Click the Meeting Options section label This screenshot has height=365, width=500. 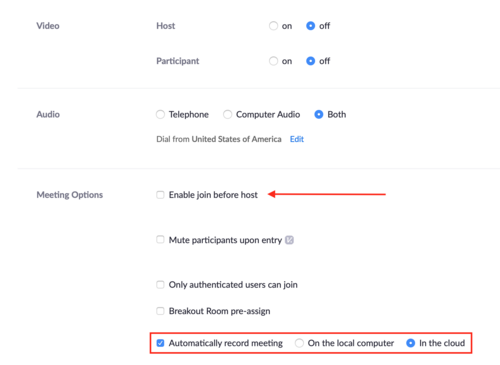[x=70, y=195]
